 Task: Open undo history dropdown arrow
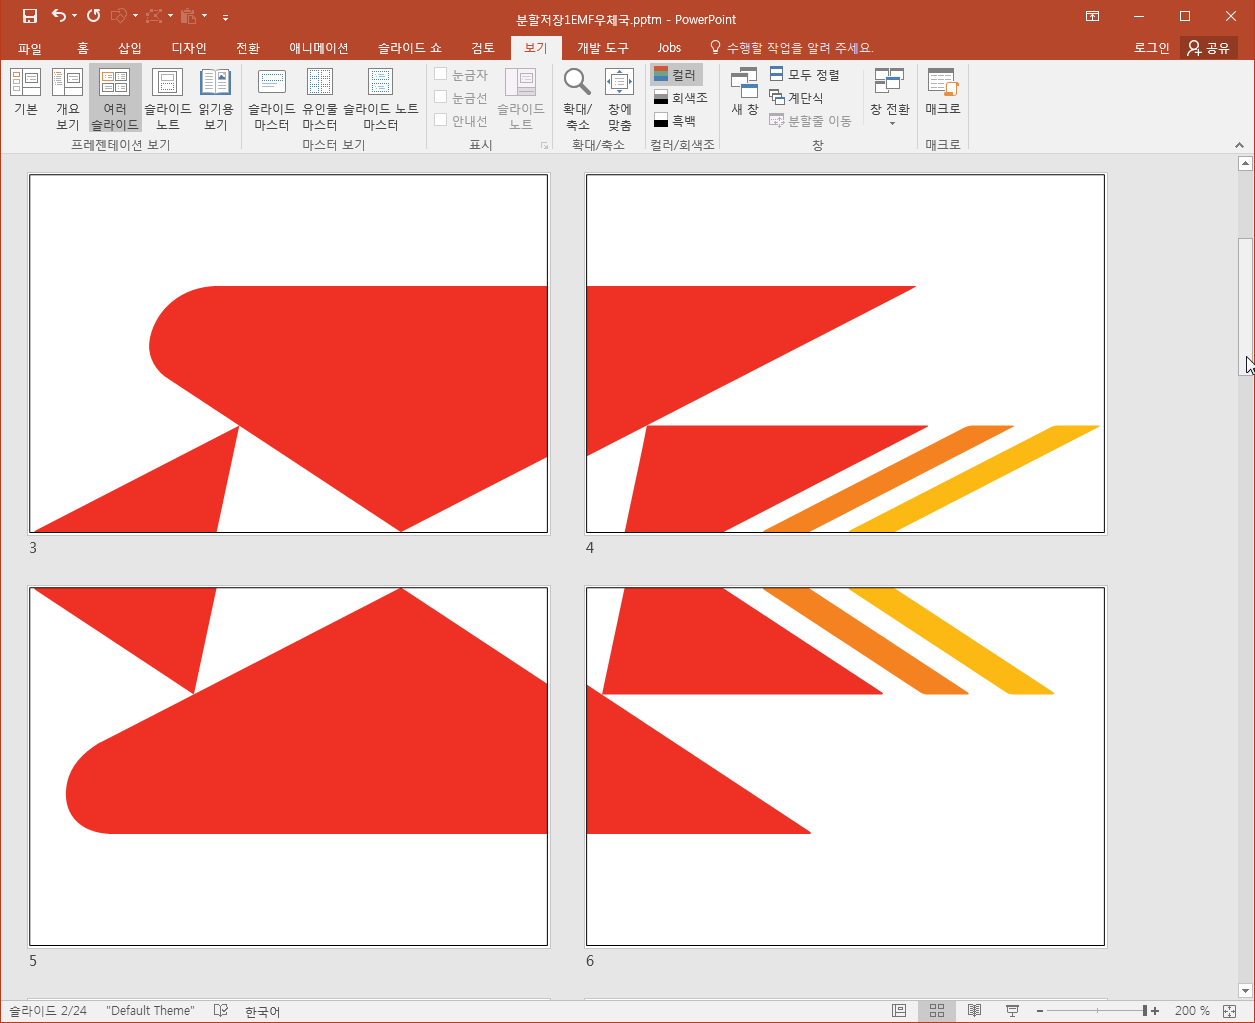(75, 16)
